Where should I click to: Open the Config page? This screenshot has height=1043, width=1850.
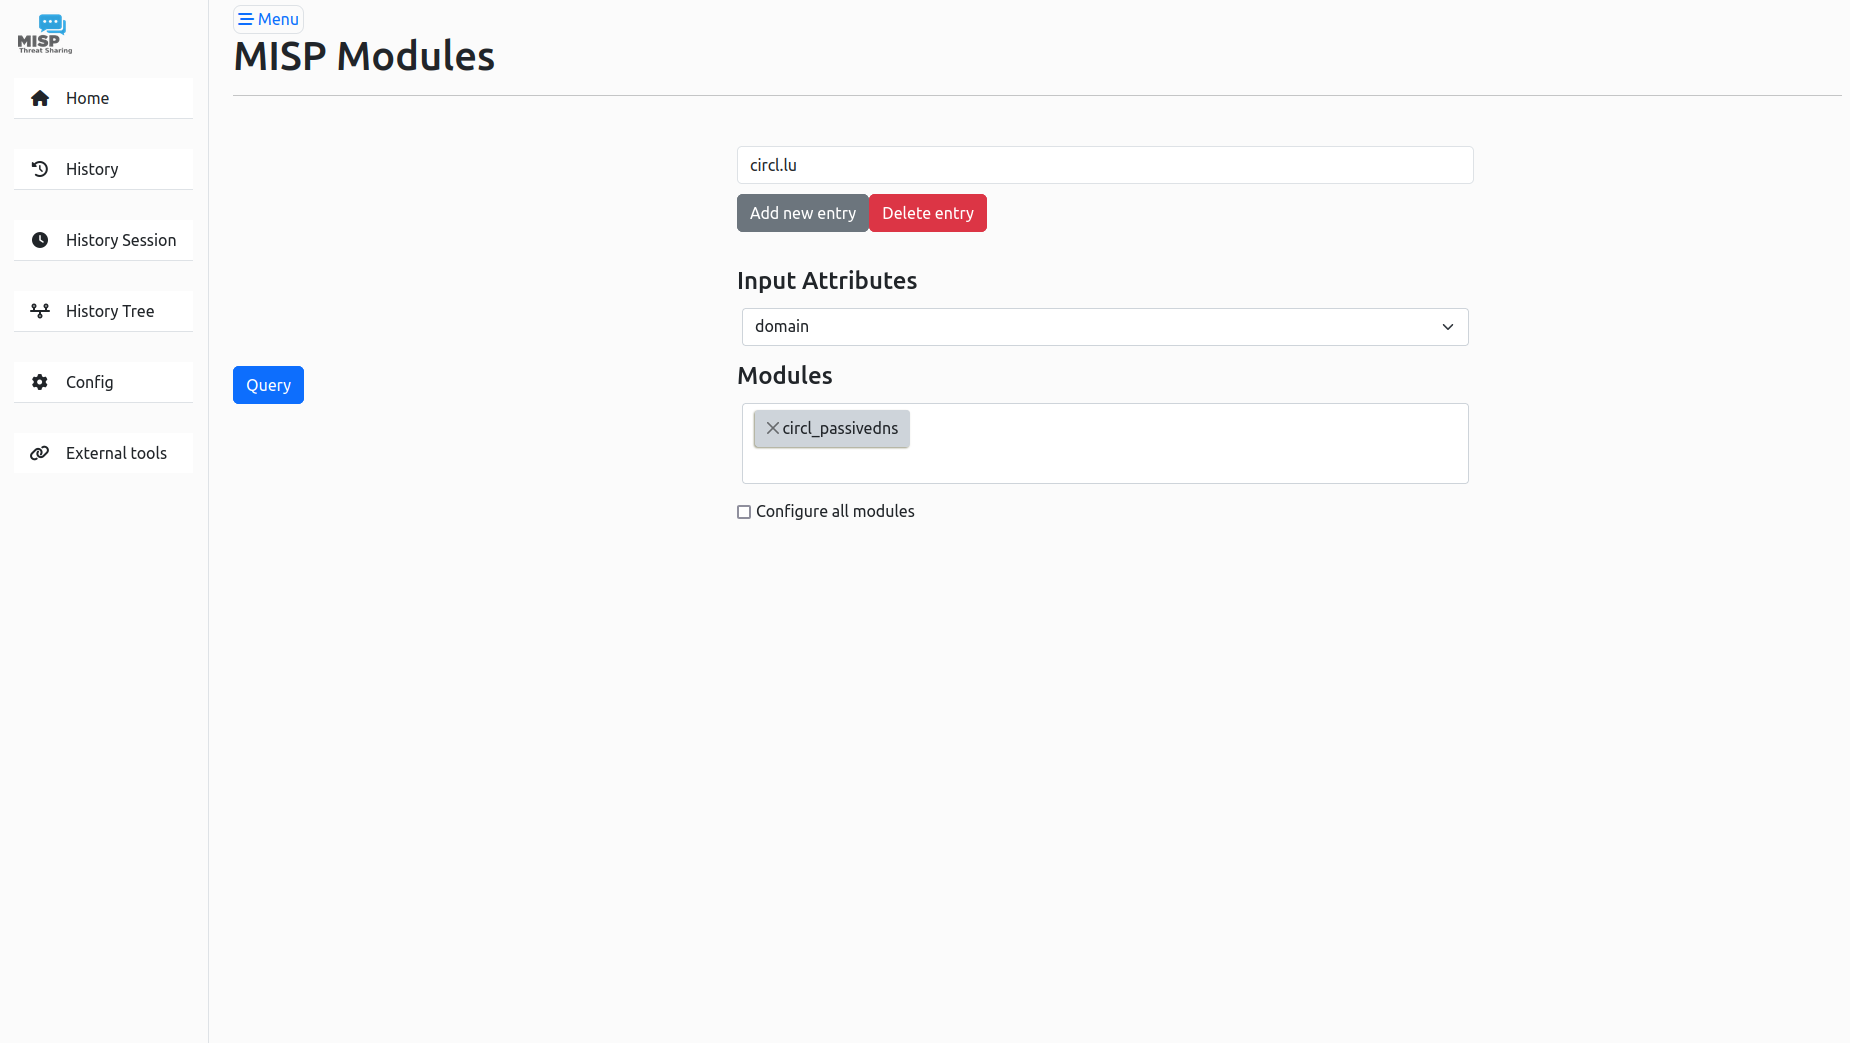point(103,382)
